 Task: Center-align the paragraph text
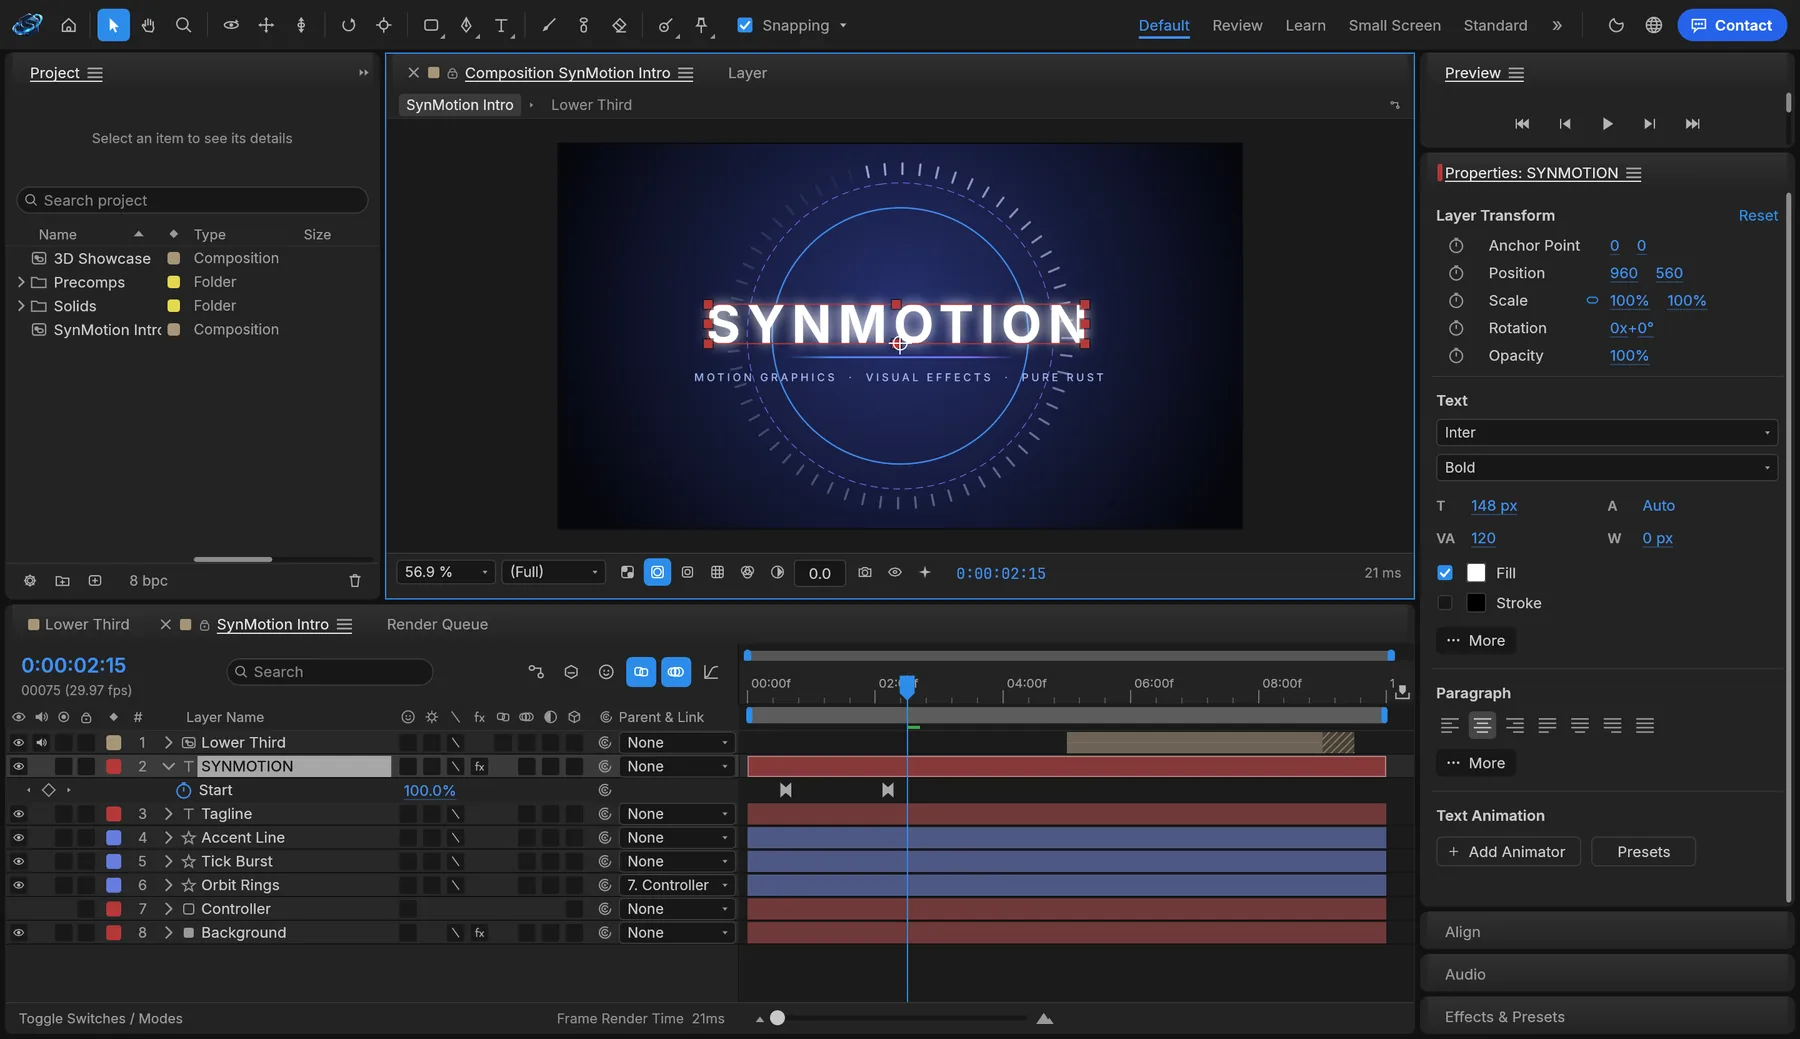pos(1482,726)
